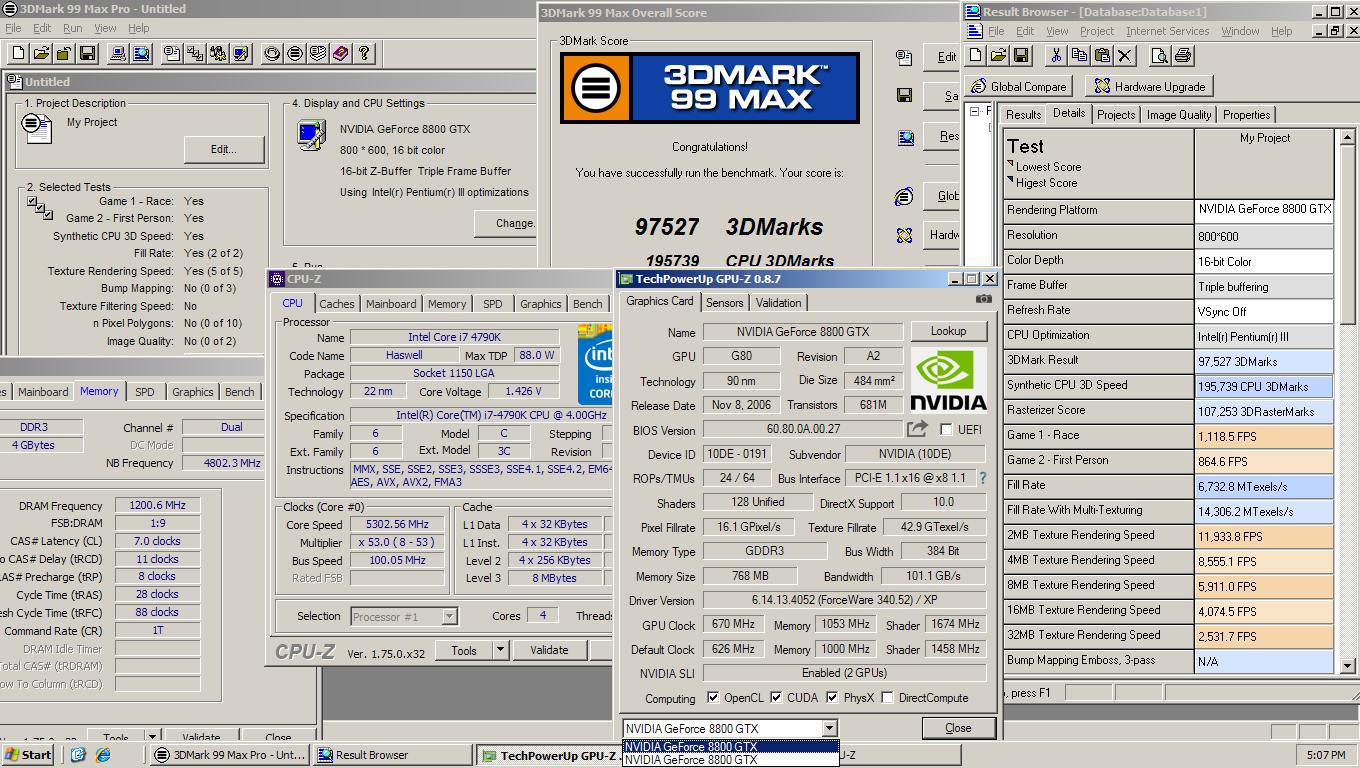Open the Validation tab in GPU-Z
The width and height of the screenshot is (1360, 768).
(778, 303)
